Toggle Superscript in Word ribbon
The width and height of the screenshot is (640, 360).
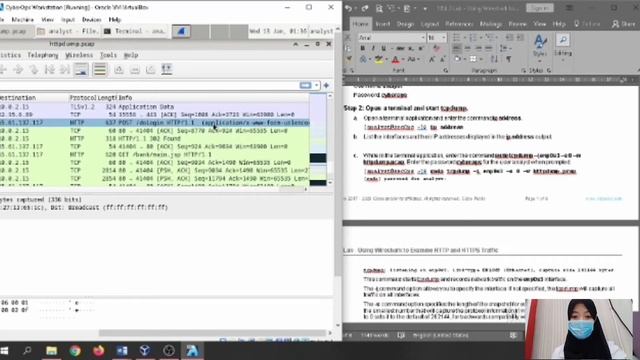[420, 48]
